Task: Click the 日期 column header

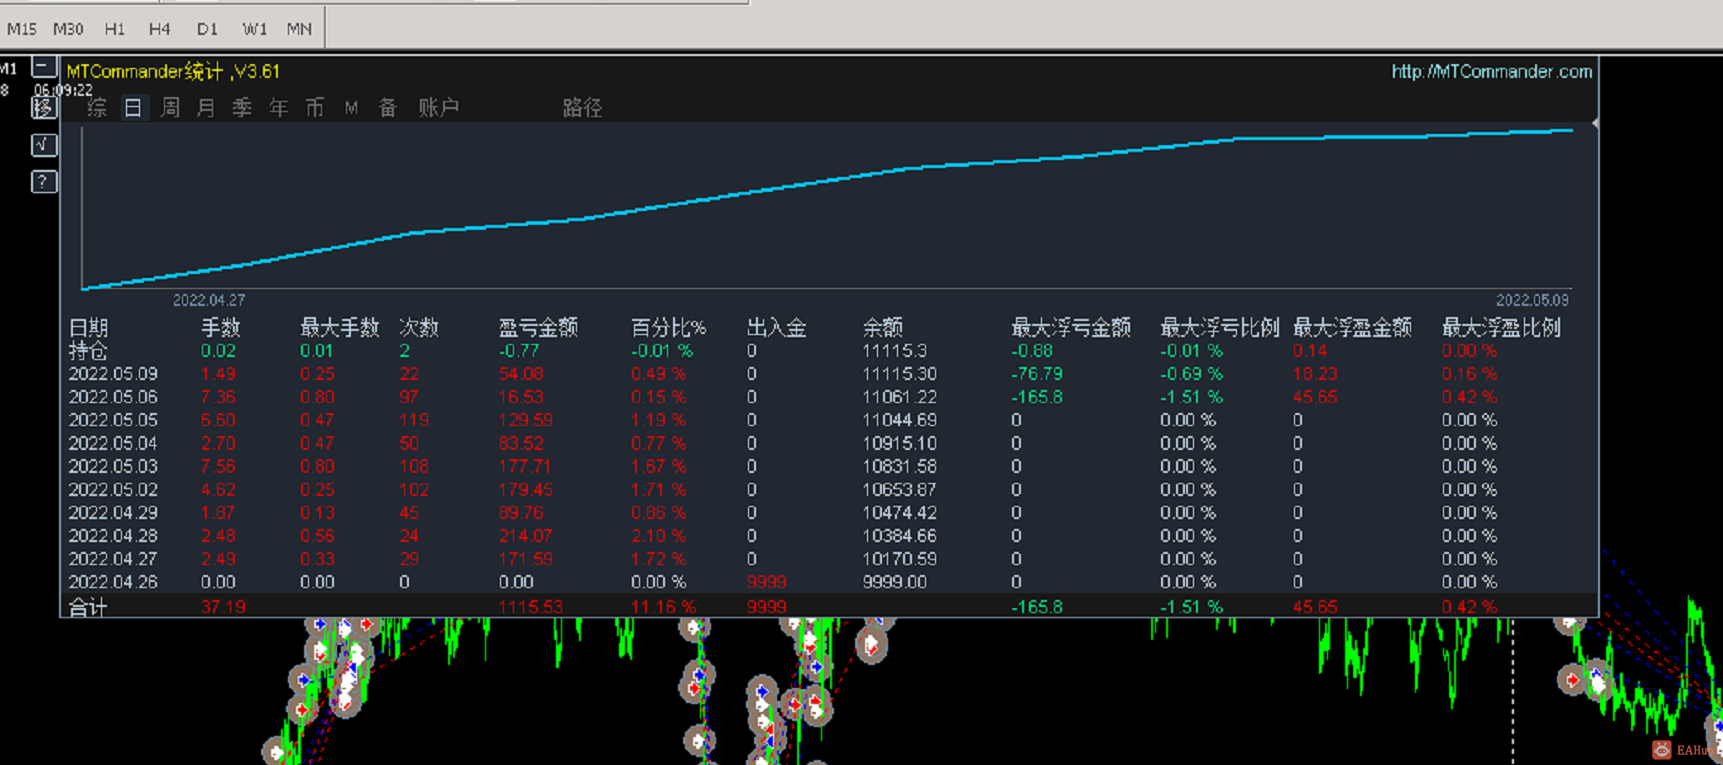Action: click(x=88, y=328)
